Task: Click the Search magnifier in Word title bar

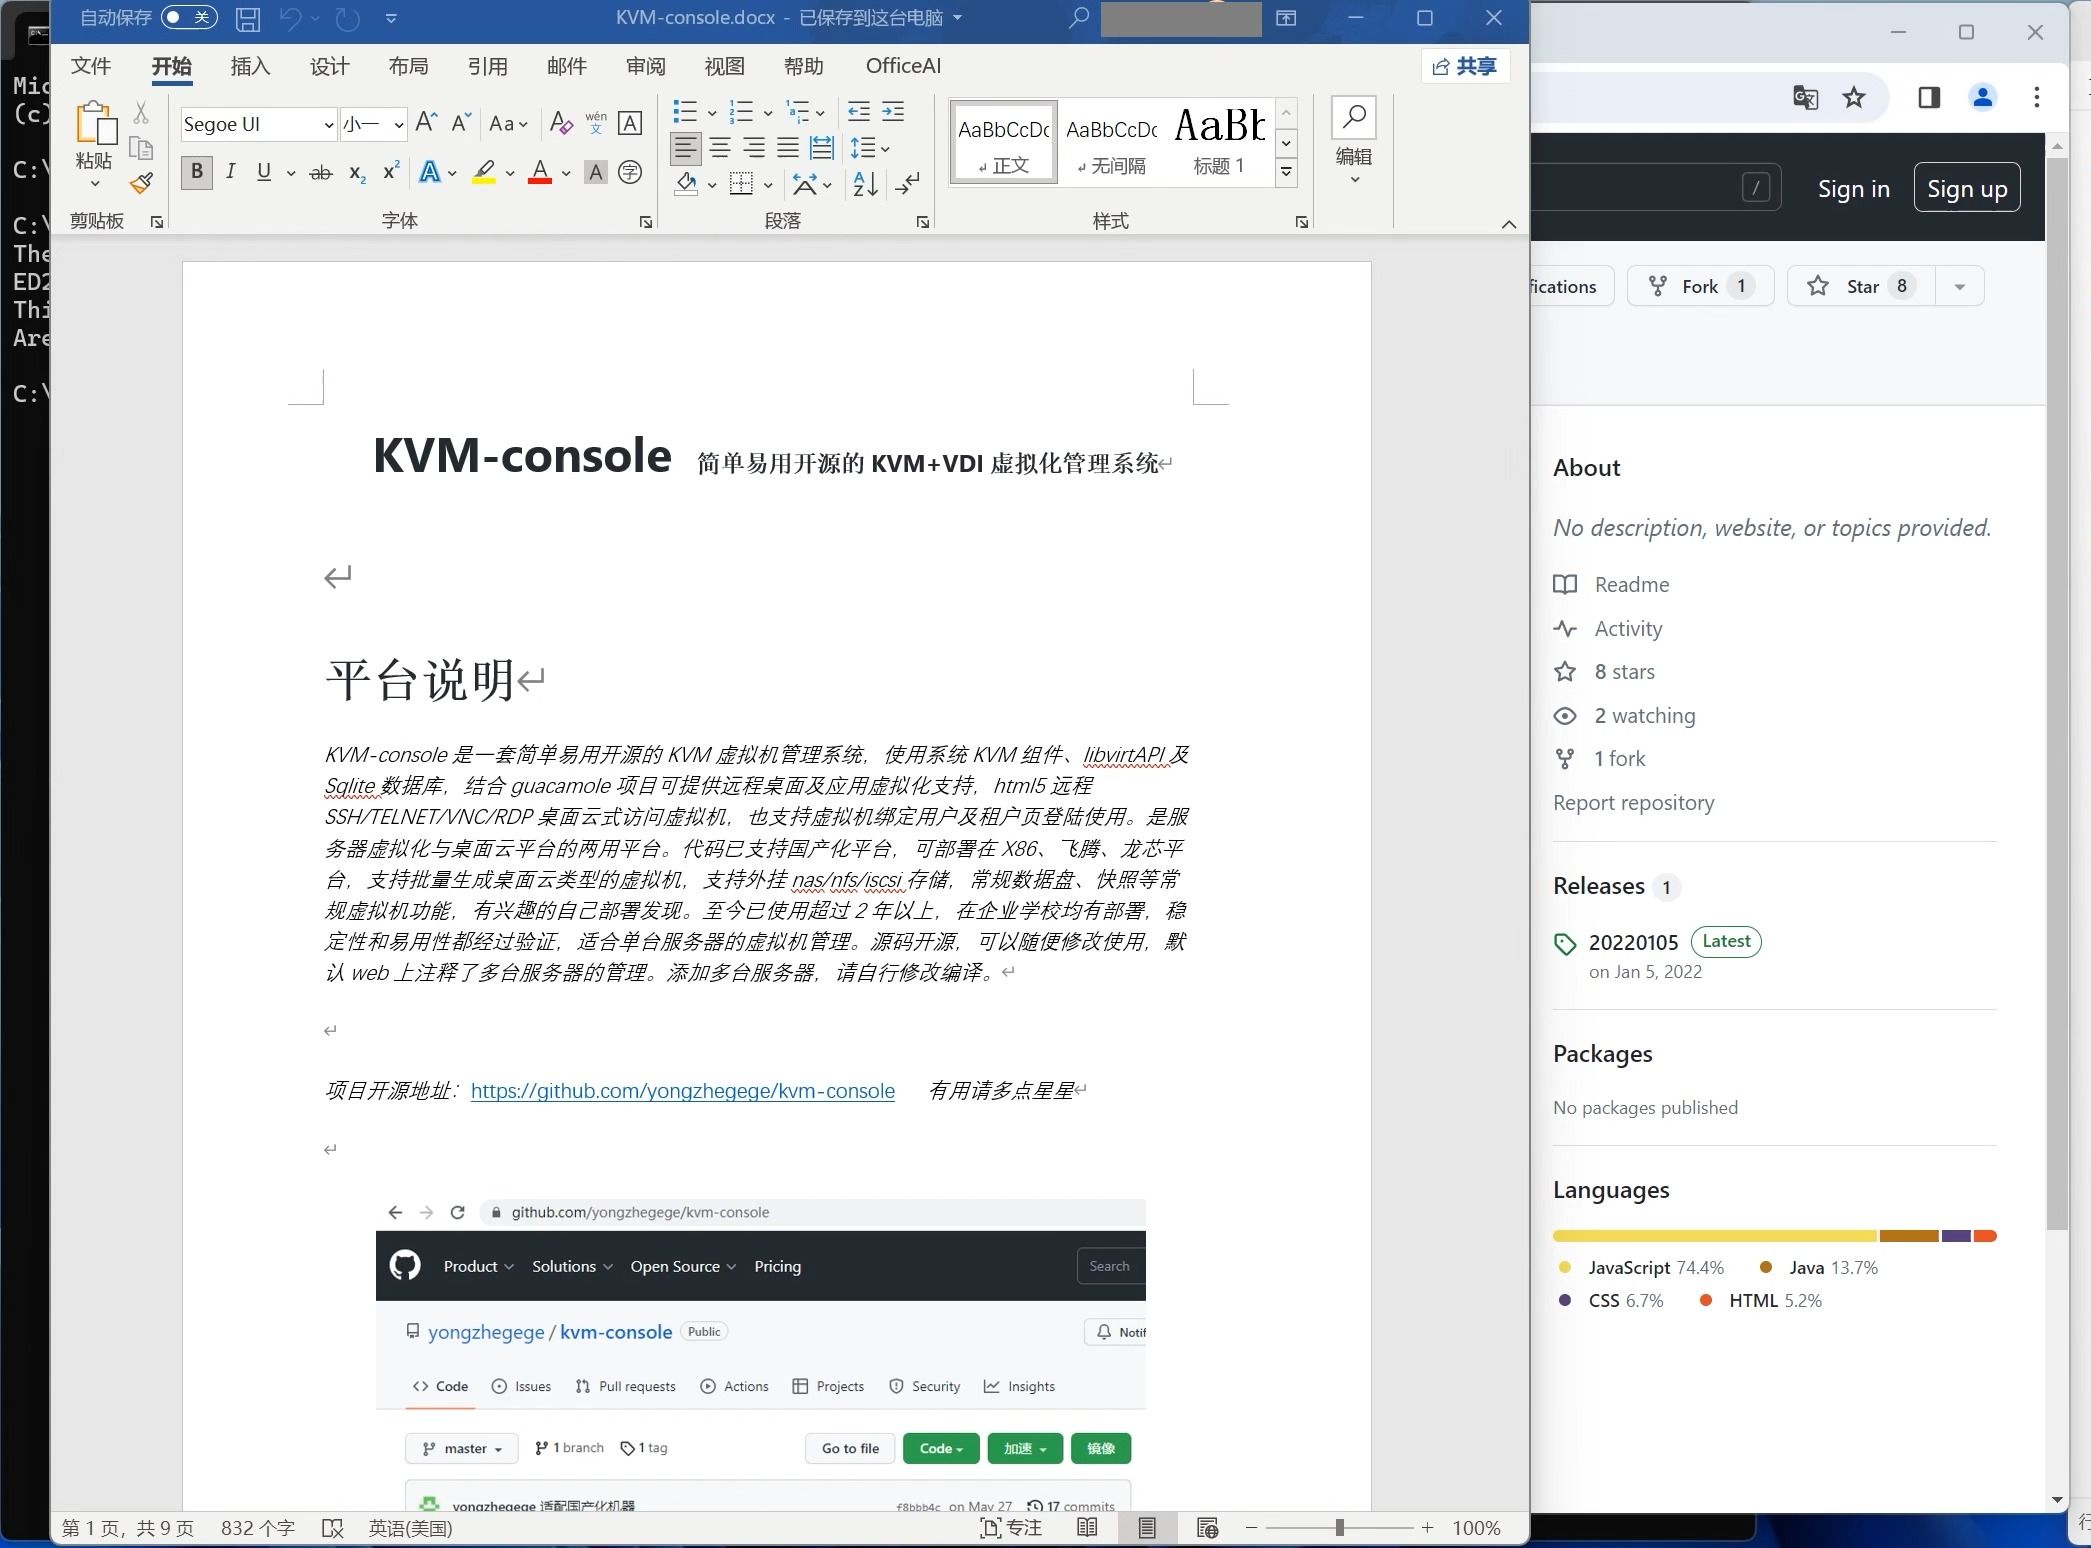Action: [x=1078, y=18]
